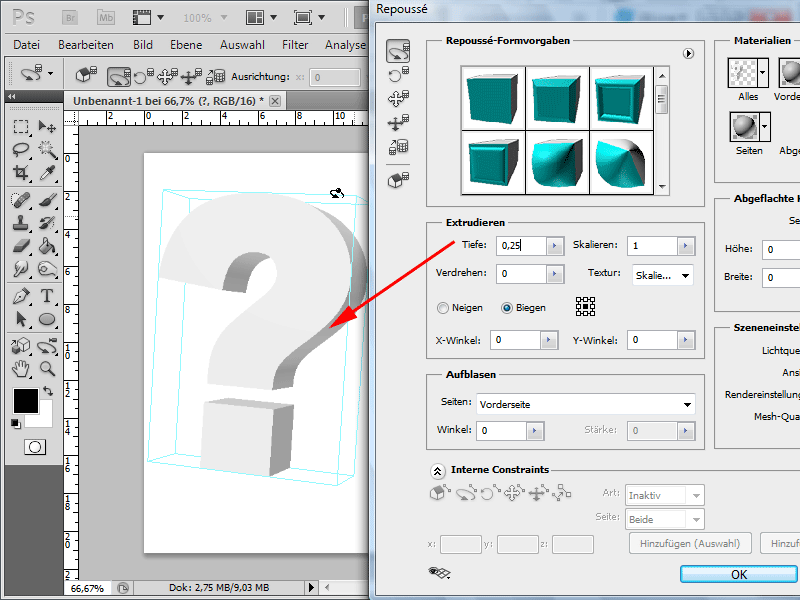Screen dimensions: 800x600
Task: Select the 3D Object Rotate tool in toolbox
Action: coord(21,346)
